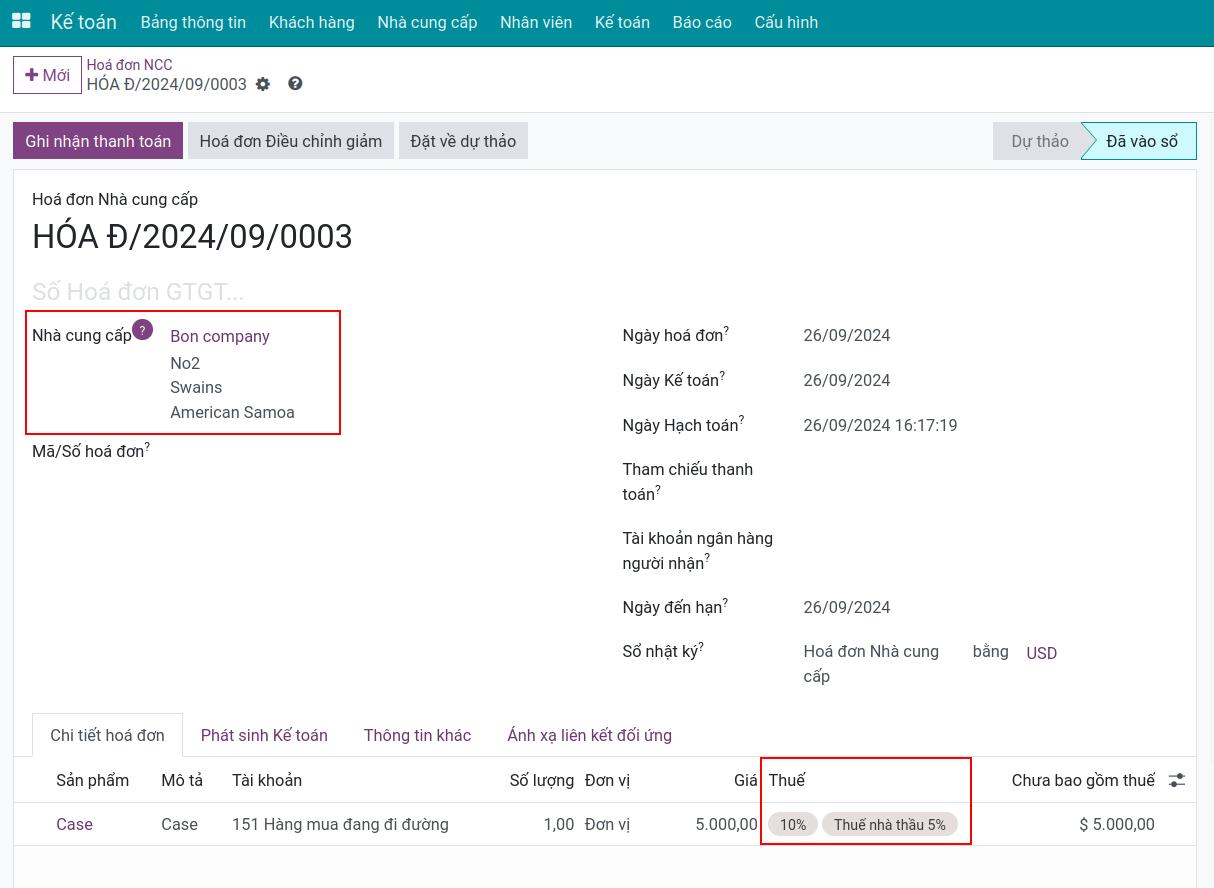
Task: Open the Nhà cung cấp menu
Action: point(427,22)
